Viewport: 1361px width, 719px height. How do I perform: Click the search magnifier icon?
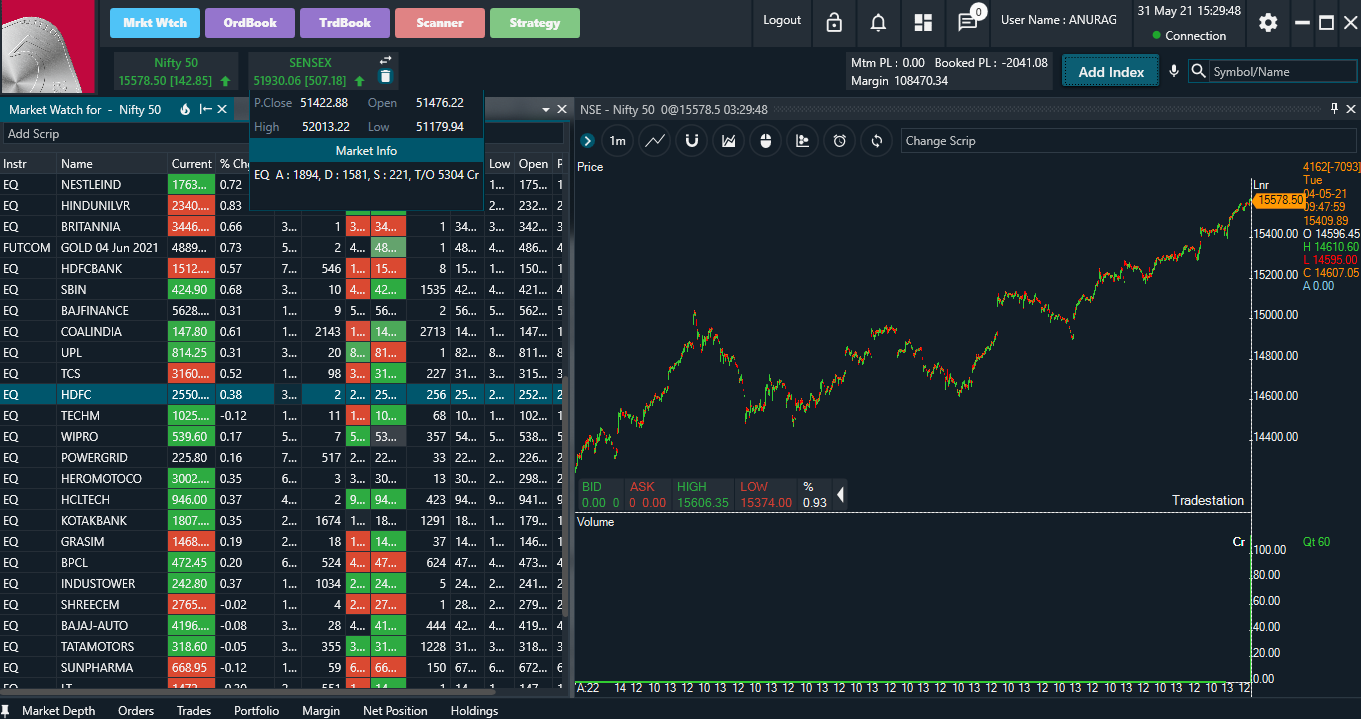pyautogui.click(x=1198, y=71)
